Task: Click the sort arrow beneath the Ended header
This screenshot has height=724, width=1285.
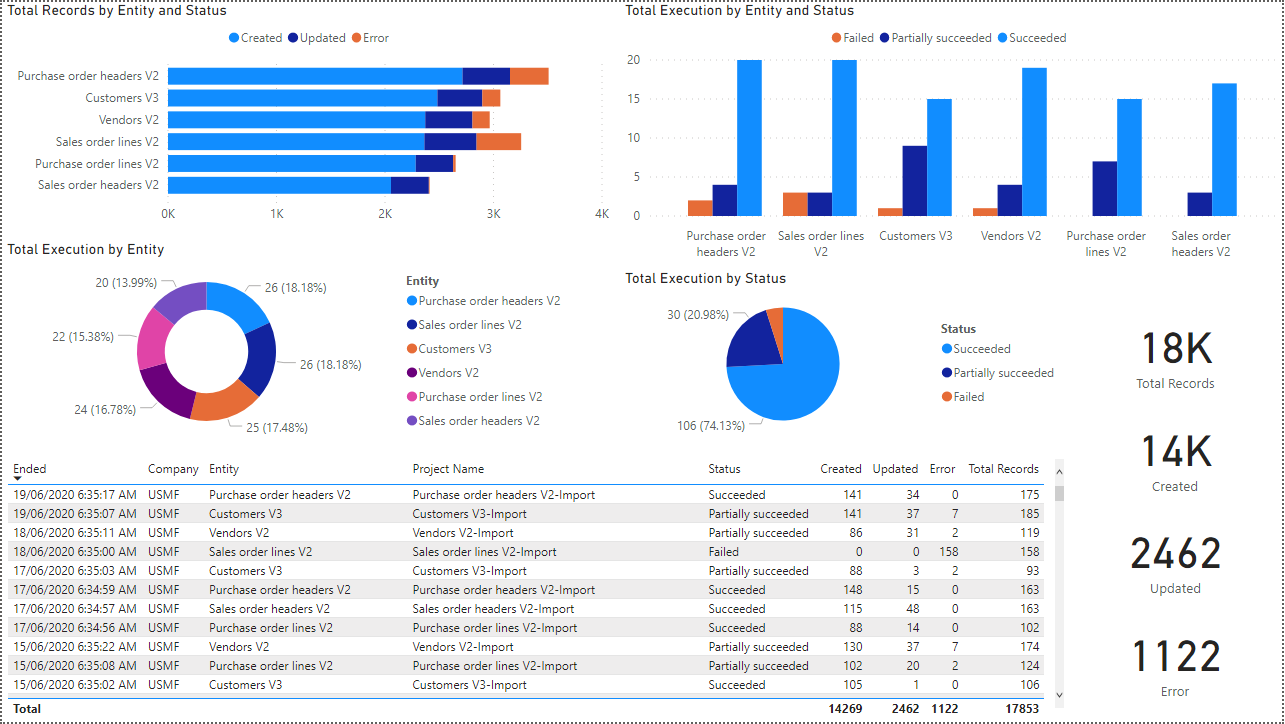Action: (x=18, y=481)
